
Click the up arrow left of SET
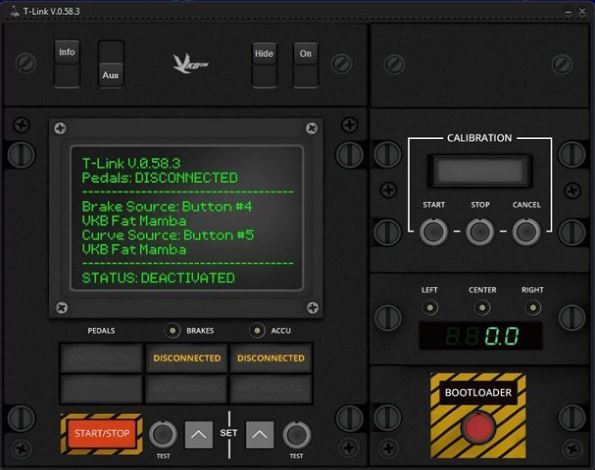(198, 435)
